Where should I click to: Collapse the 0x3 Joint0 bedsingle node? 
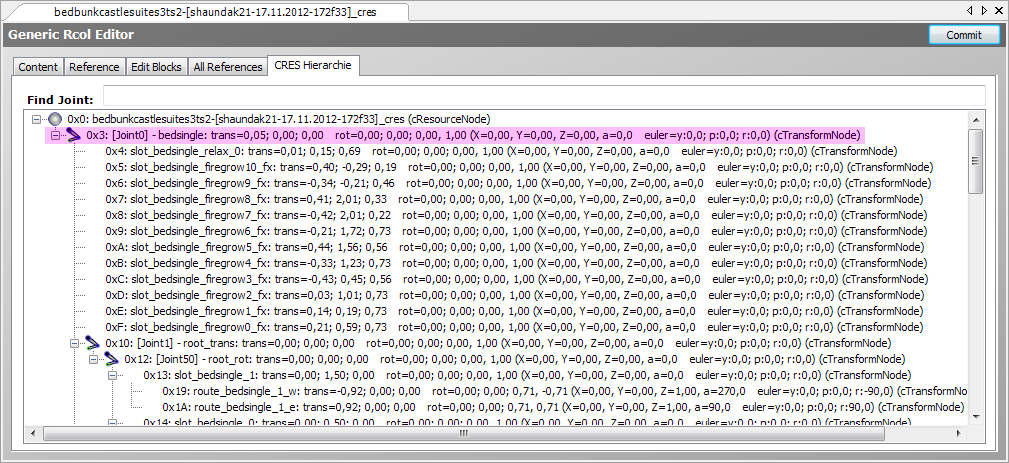point(57,135)
